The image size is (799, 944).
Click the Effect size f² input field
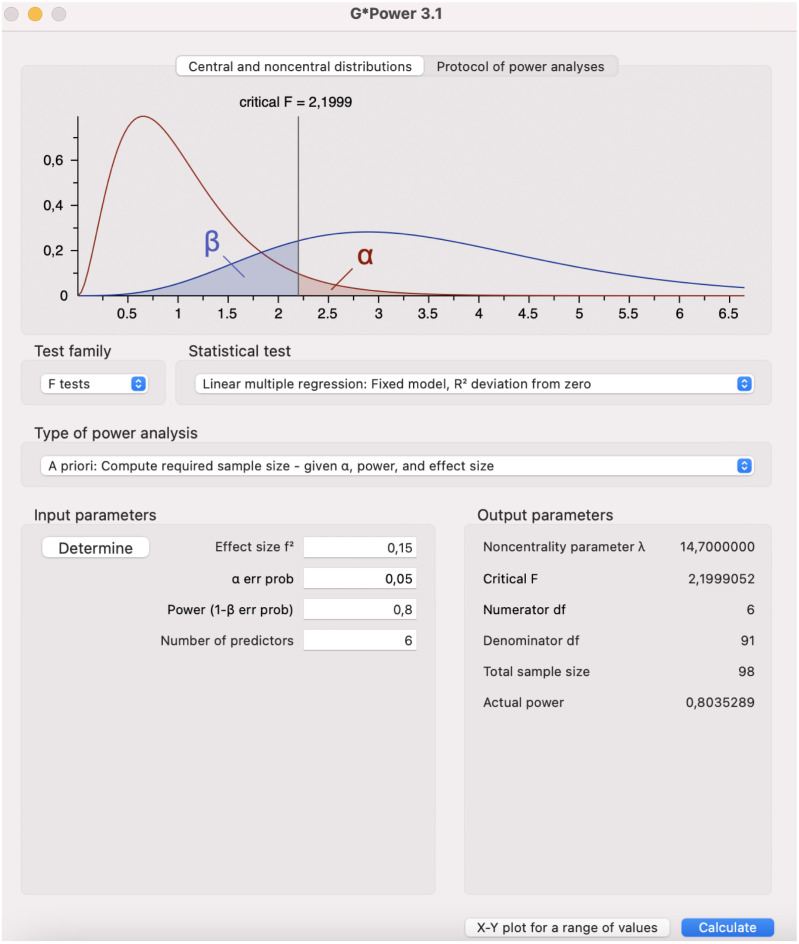point(360,548)
